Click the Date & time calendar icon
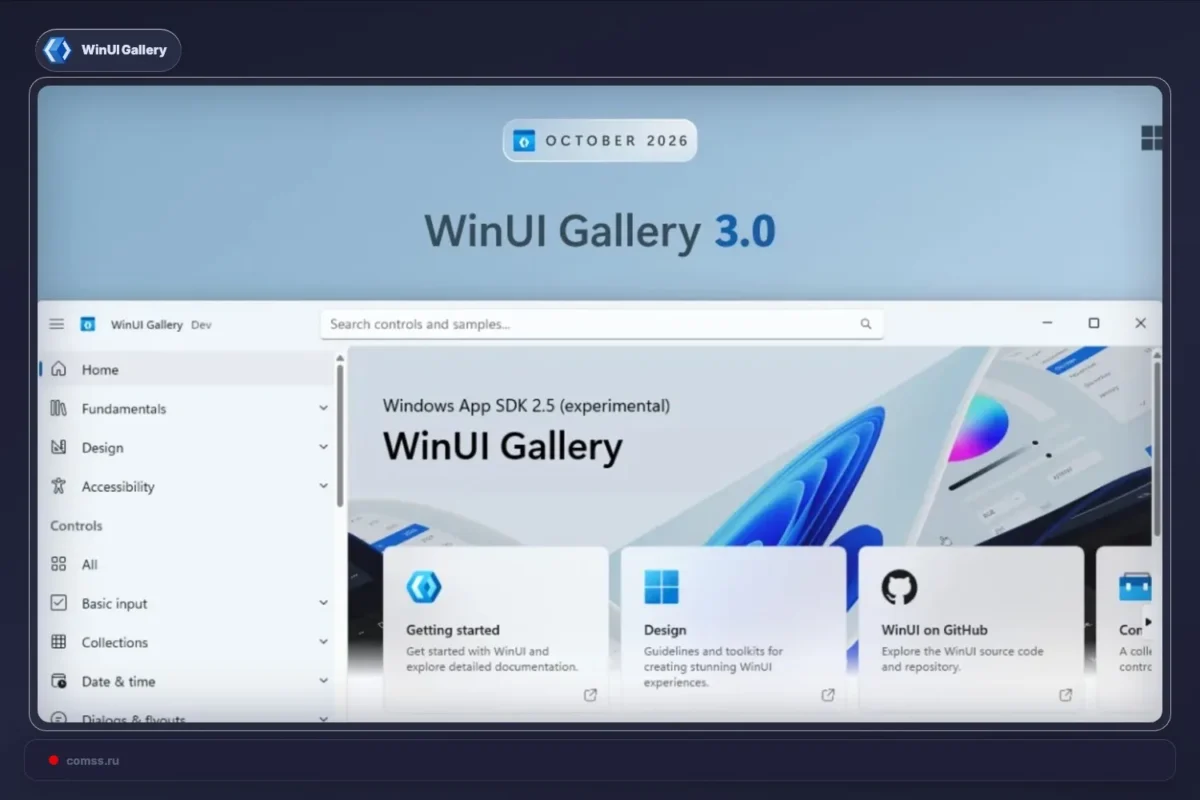 [59, 681]
